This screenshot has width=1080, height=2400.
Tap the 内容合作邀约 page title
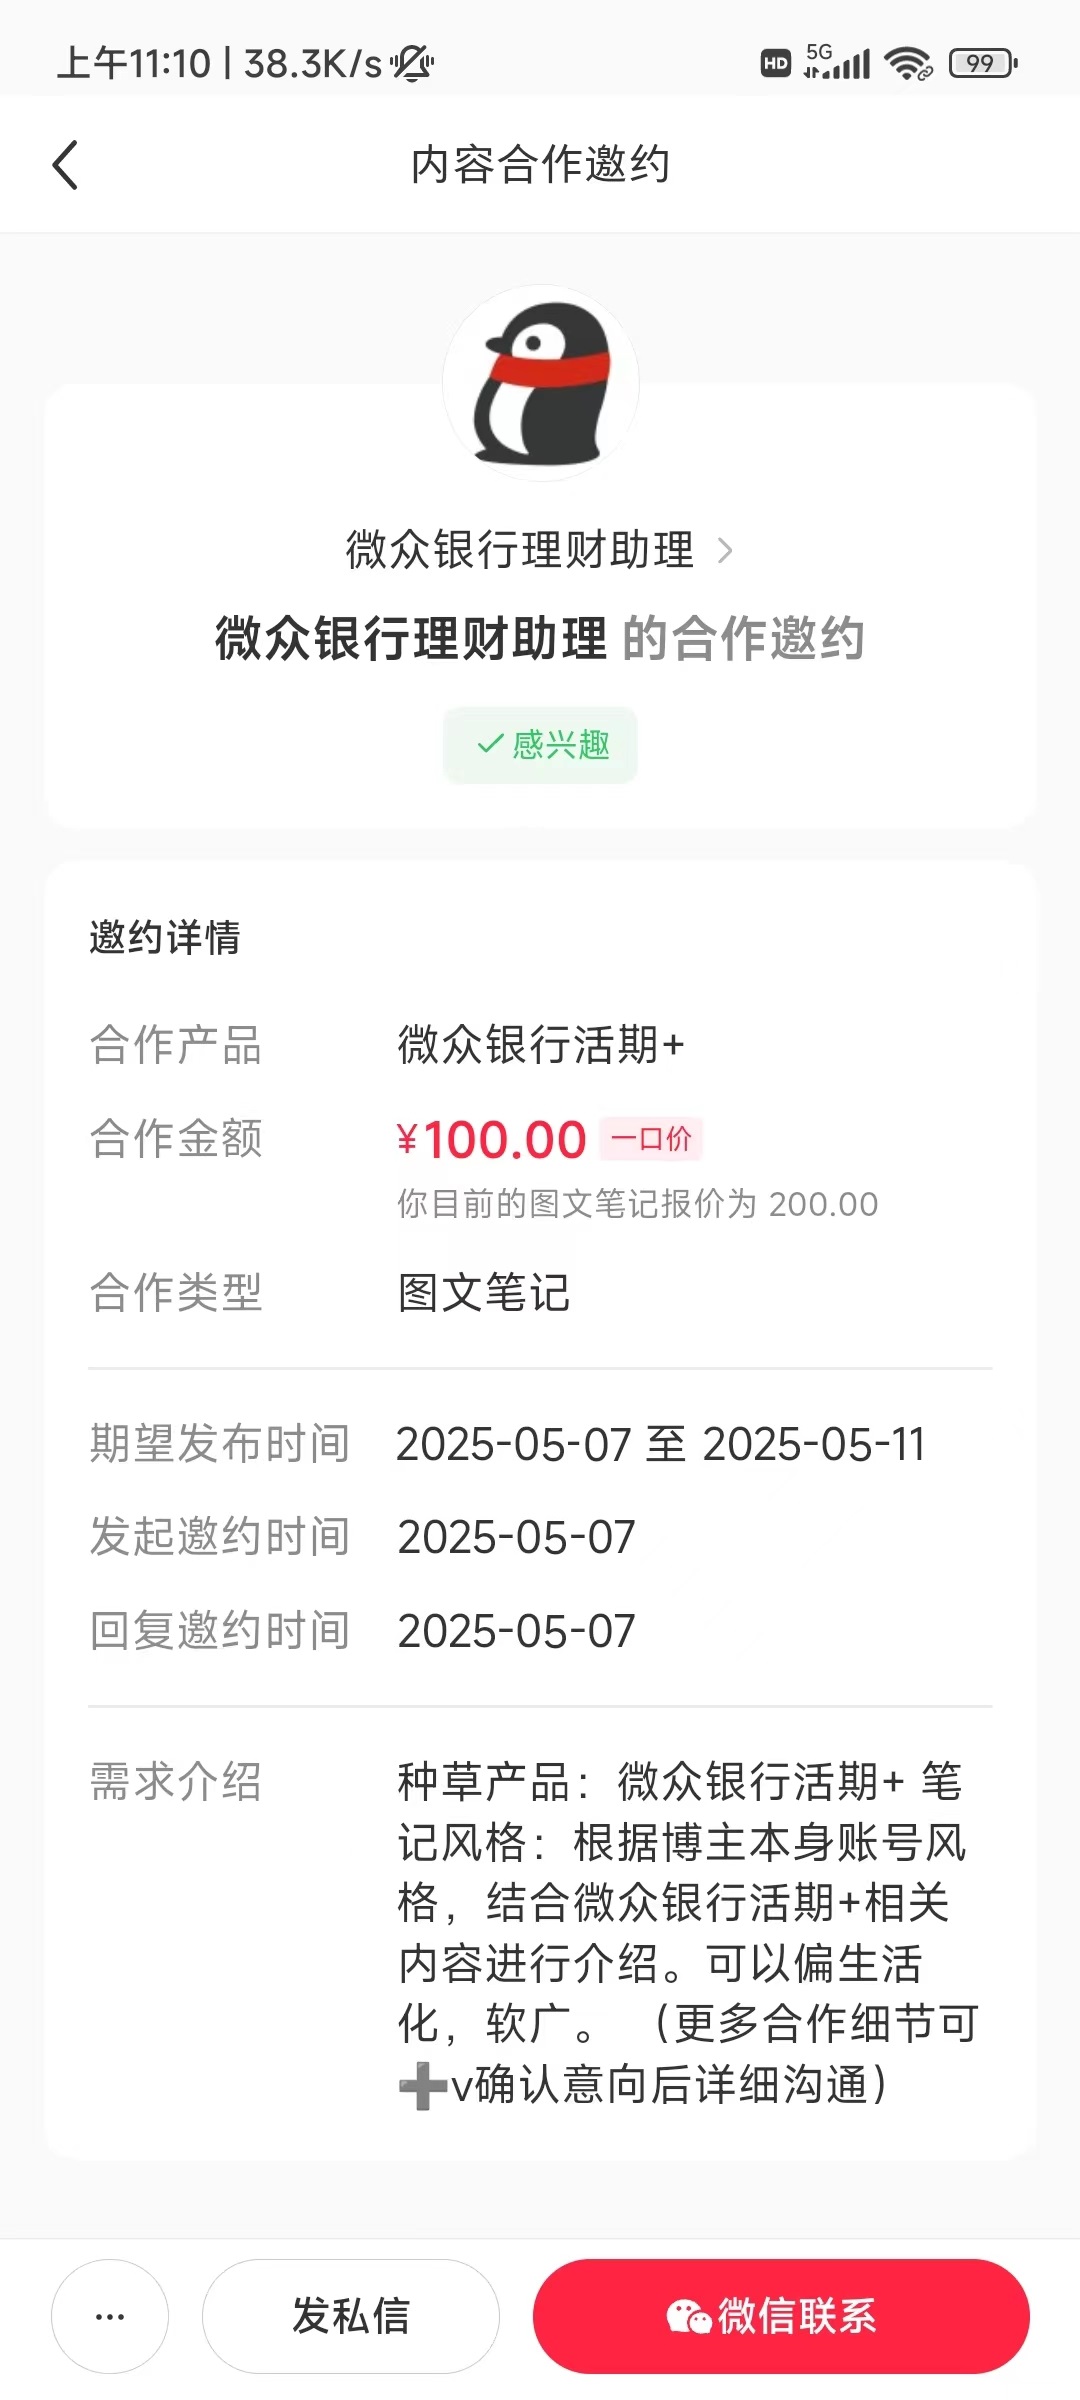point(540,165)
